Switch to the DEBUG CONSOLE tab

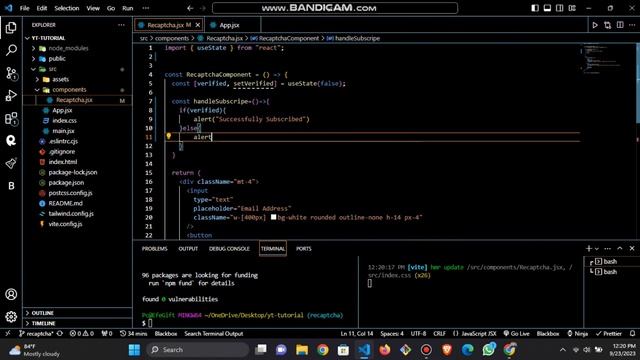click(229, 249)
